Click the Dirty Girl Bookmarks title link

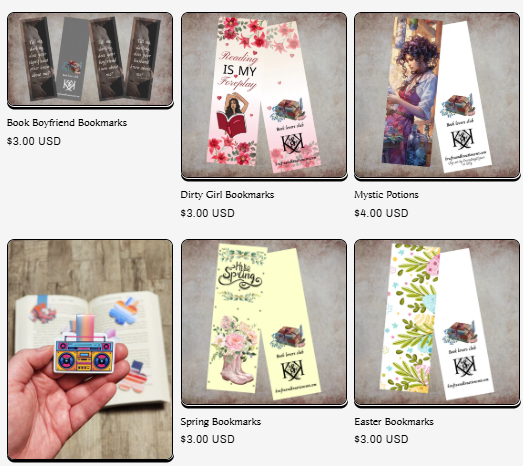click(227, 195)
